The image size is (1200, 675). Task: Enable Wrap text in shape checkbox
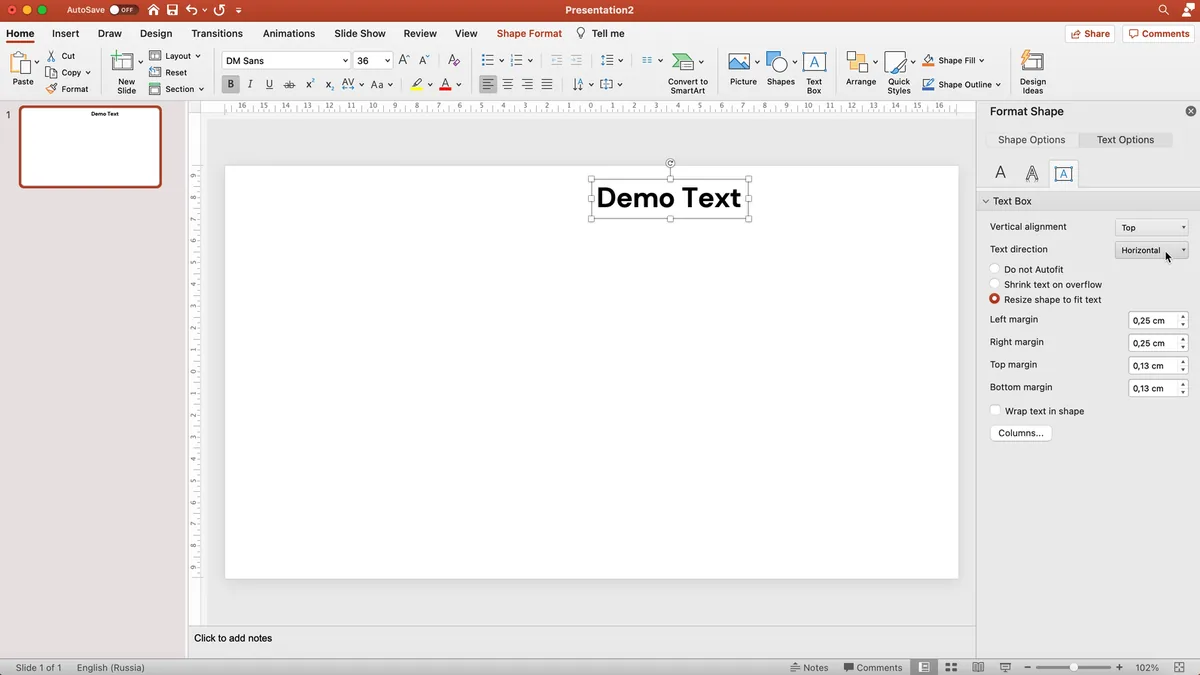pos(996,411)
